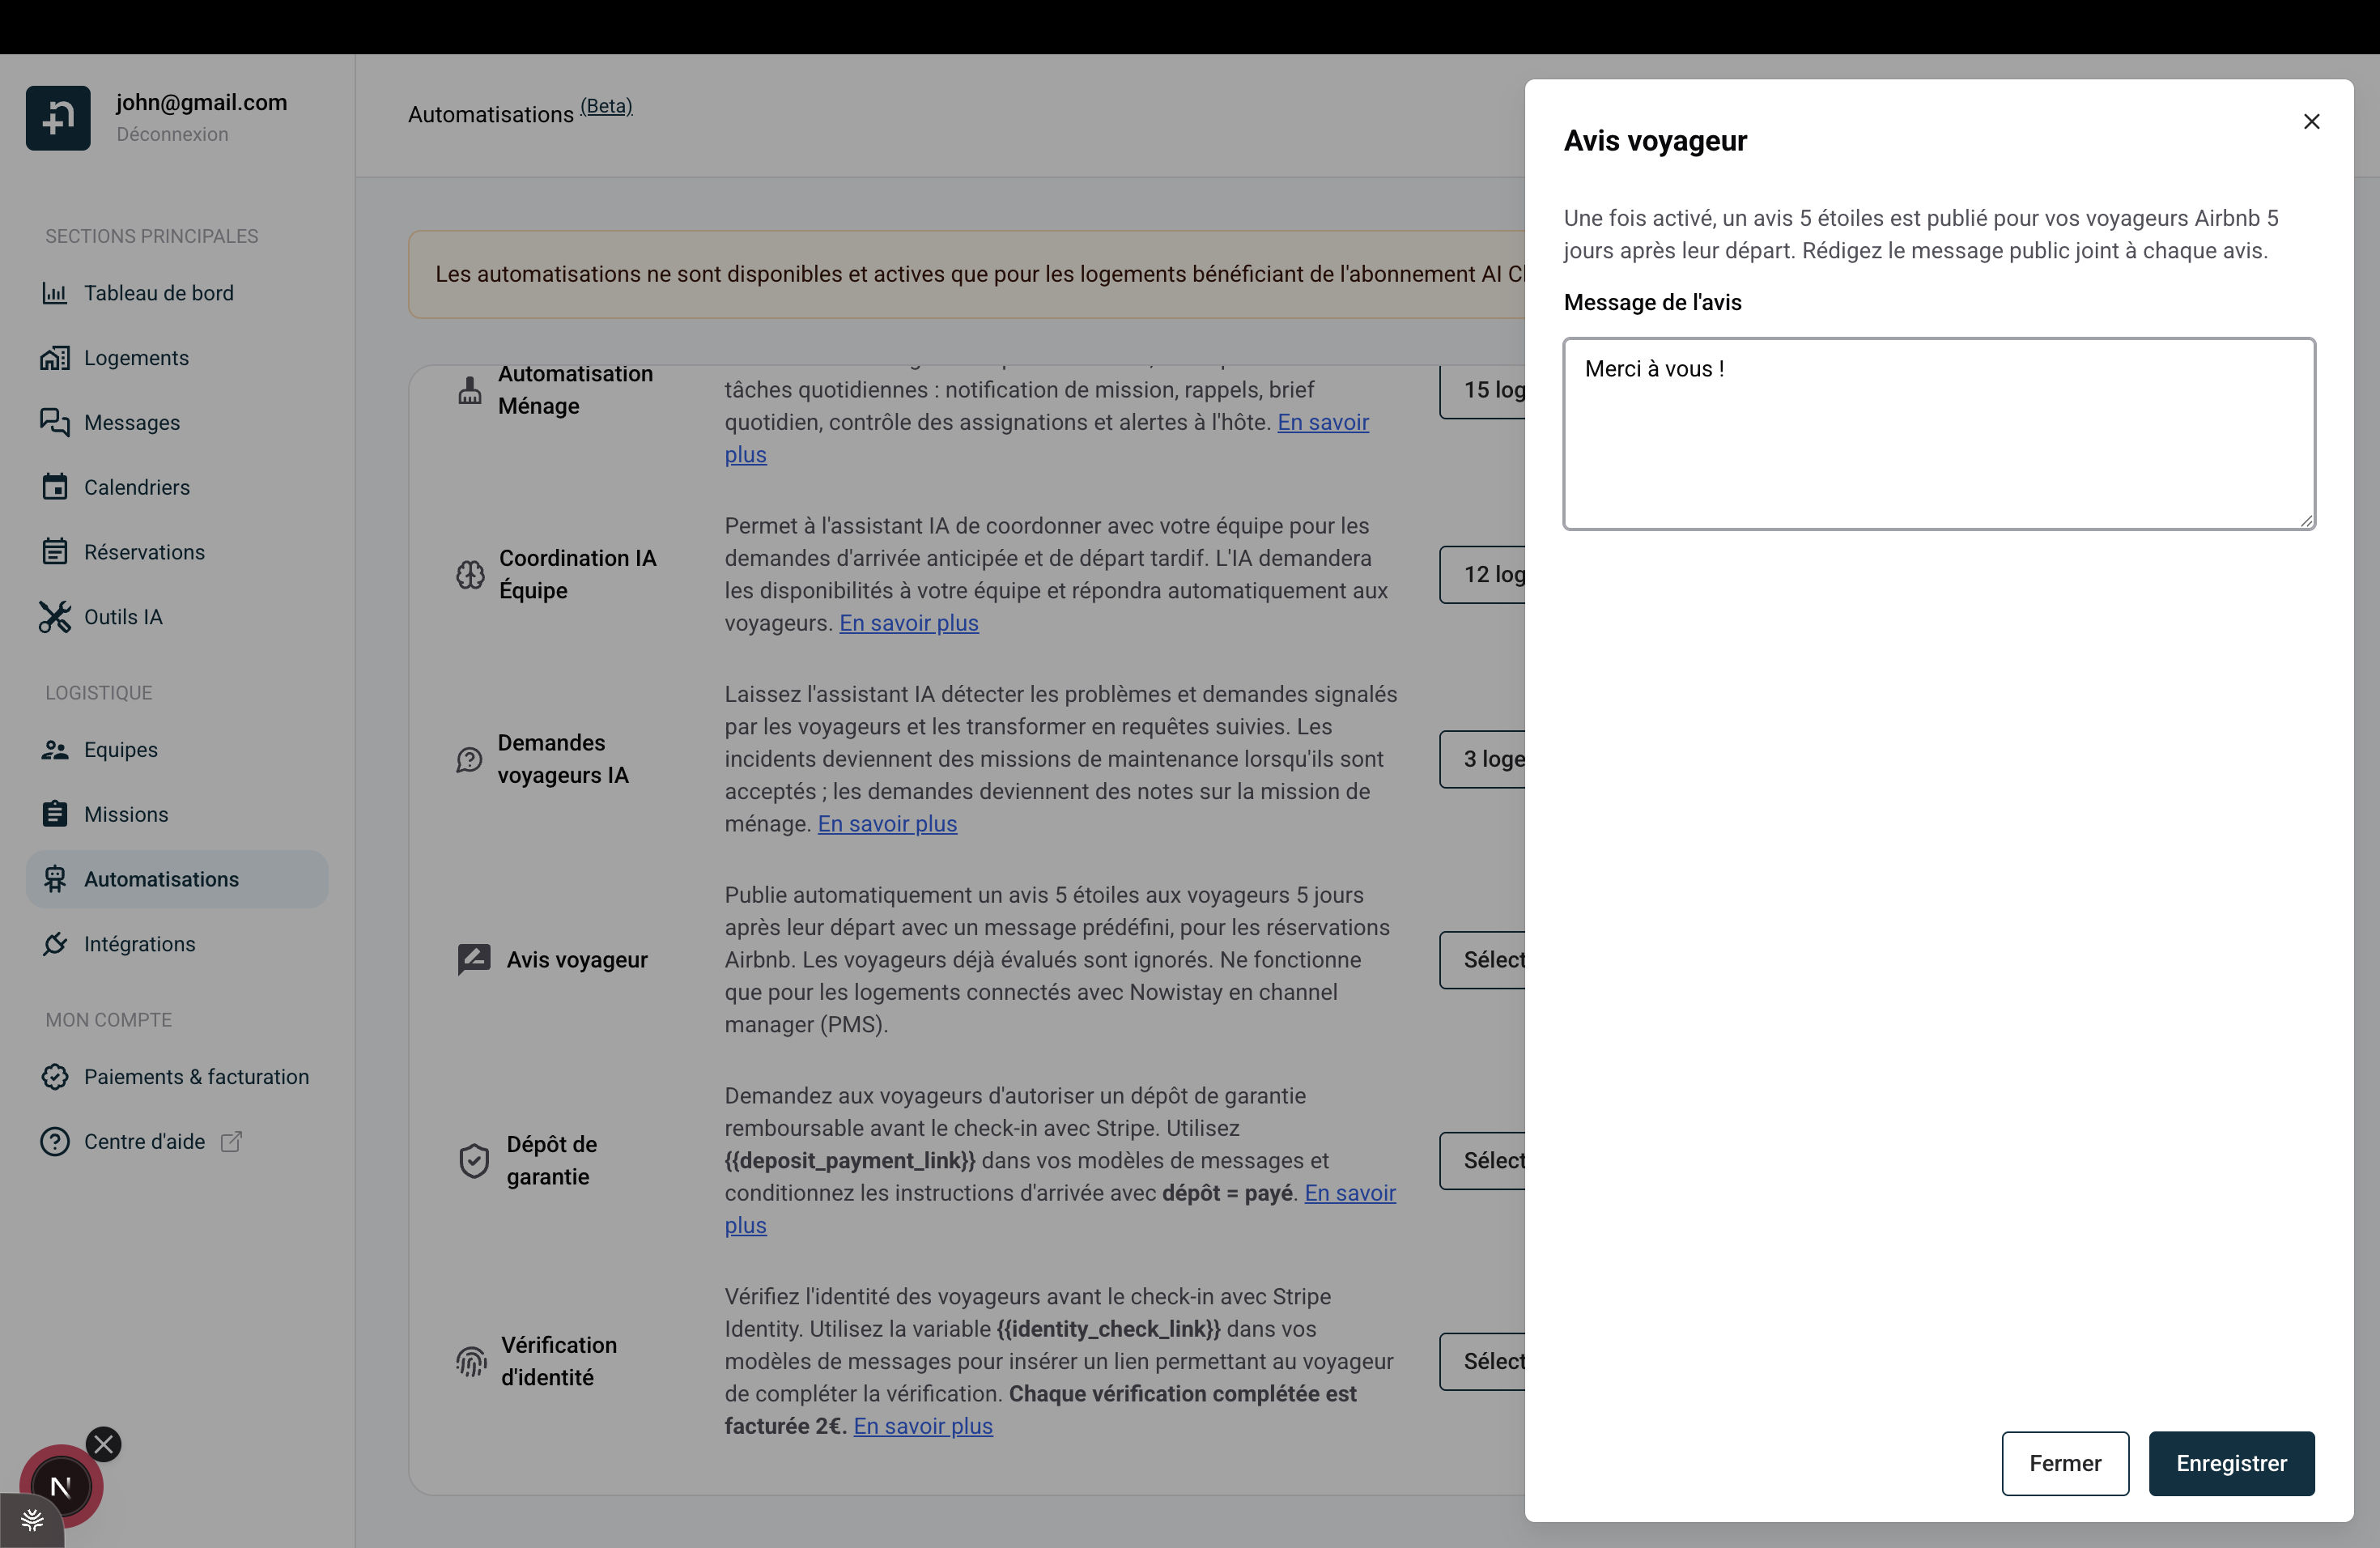
Task: Click the Calendriers calendar icon
Action: [55, 487]
